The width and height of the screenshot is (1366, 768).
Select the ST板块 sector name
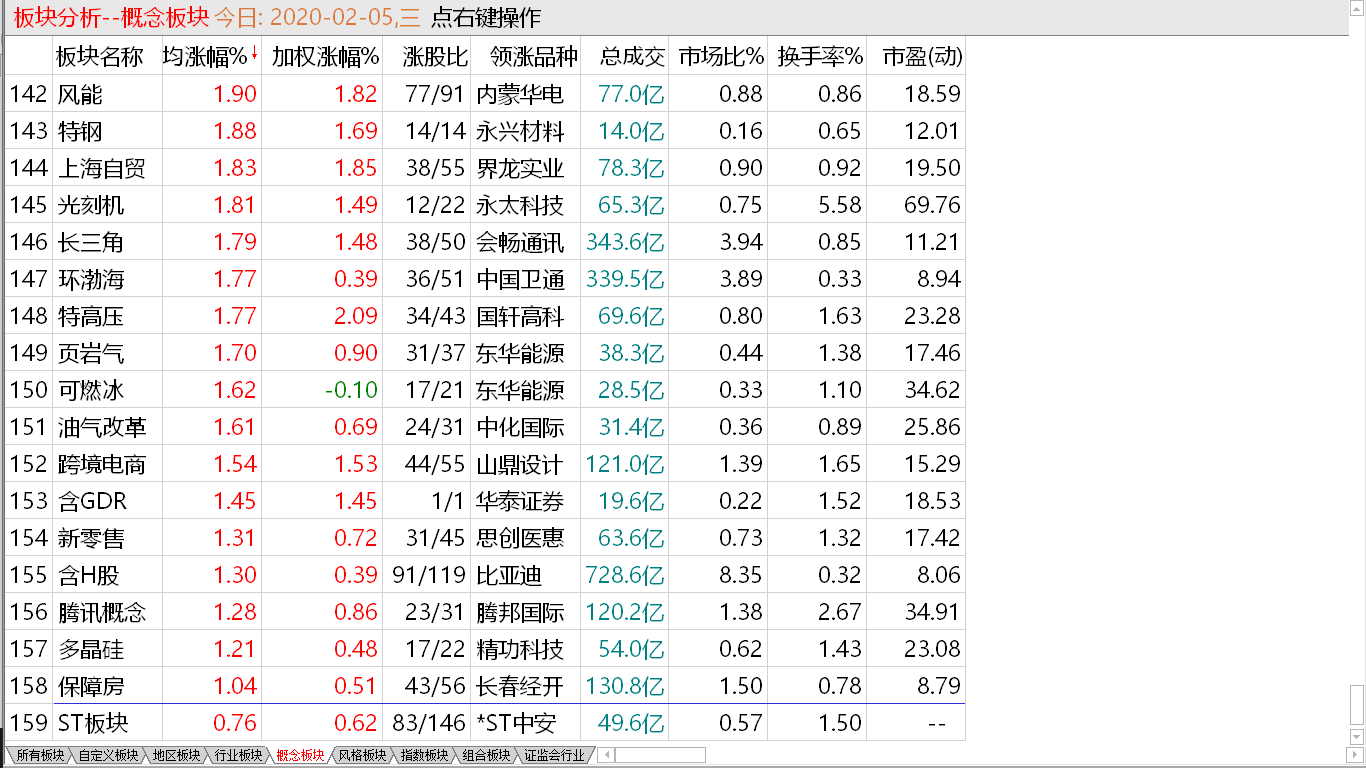(x=93, y=723)
